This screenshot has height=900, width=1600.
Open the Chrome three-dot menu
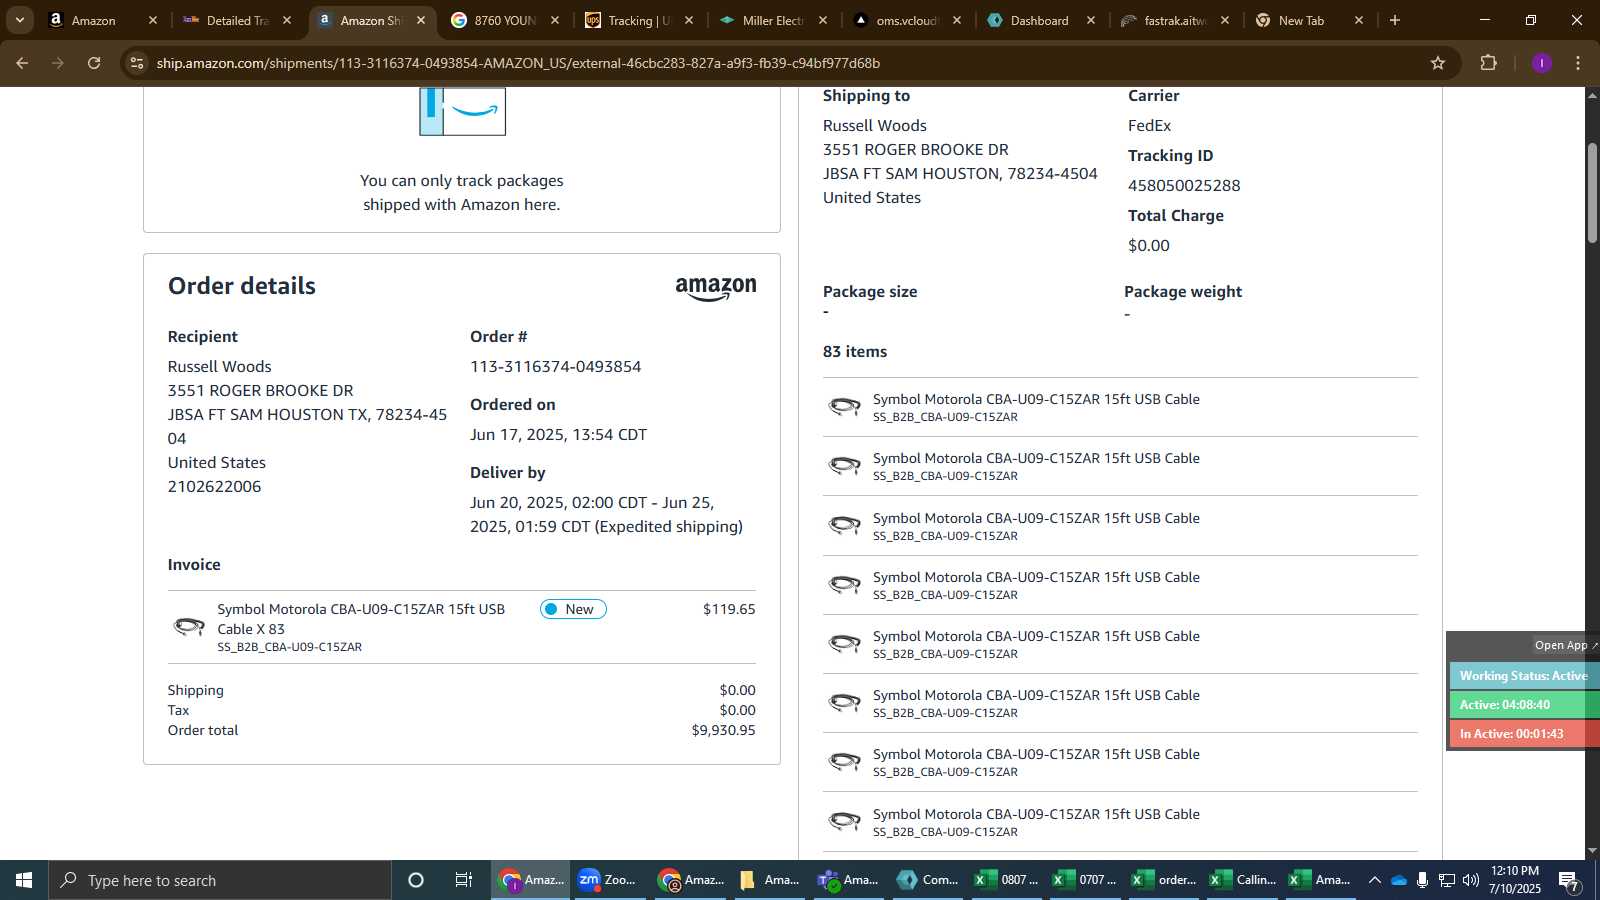pyautogui.click(x=1578, y=63)
